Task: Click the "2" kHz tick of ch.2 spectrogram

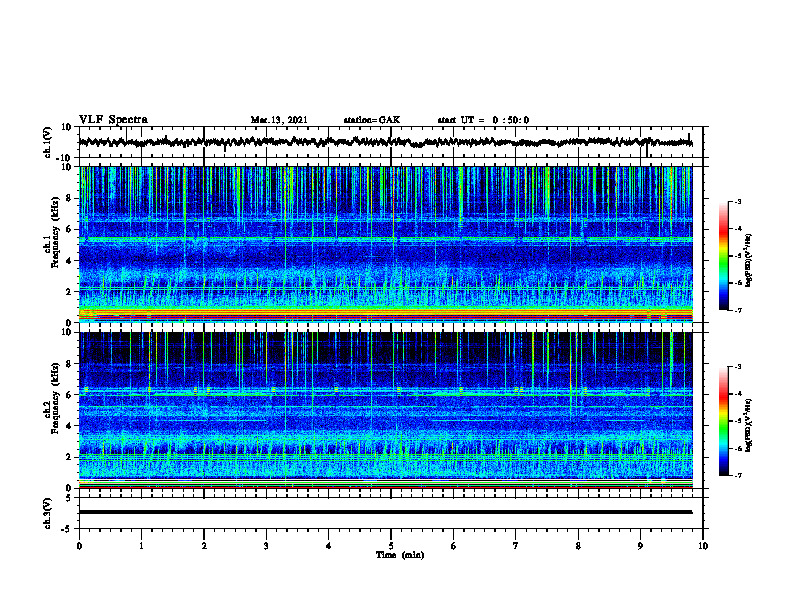Action: [x=69, y=457]
